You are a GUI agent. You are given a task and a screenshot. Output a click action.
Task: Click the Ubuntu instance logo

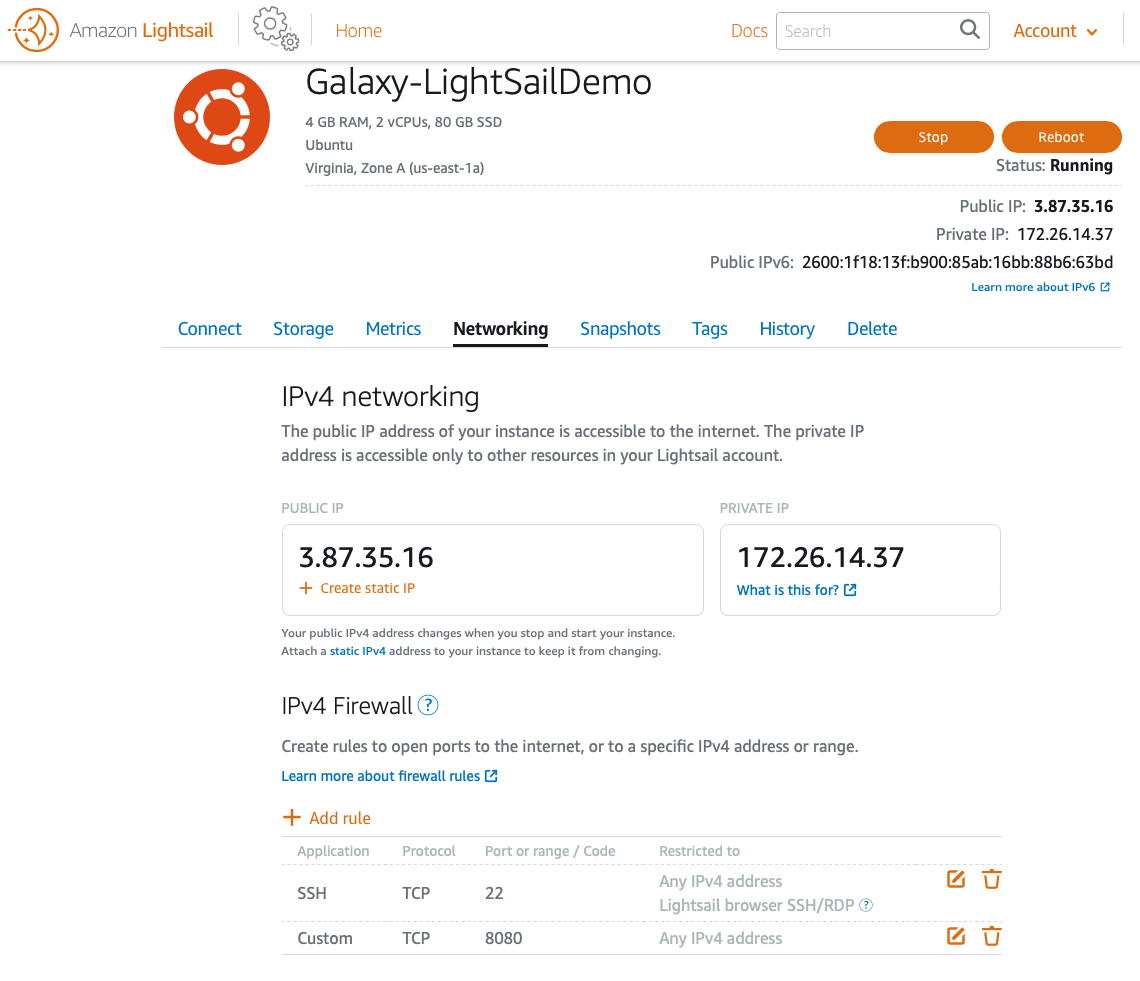pos(222,117)
